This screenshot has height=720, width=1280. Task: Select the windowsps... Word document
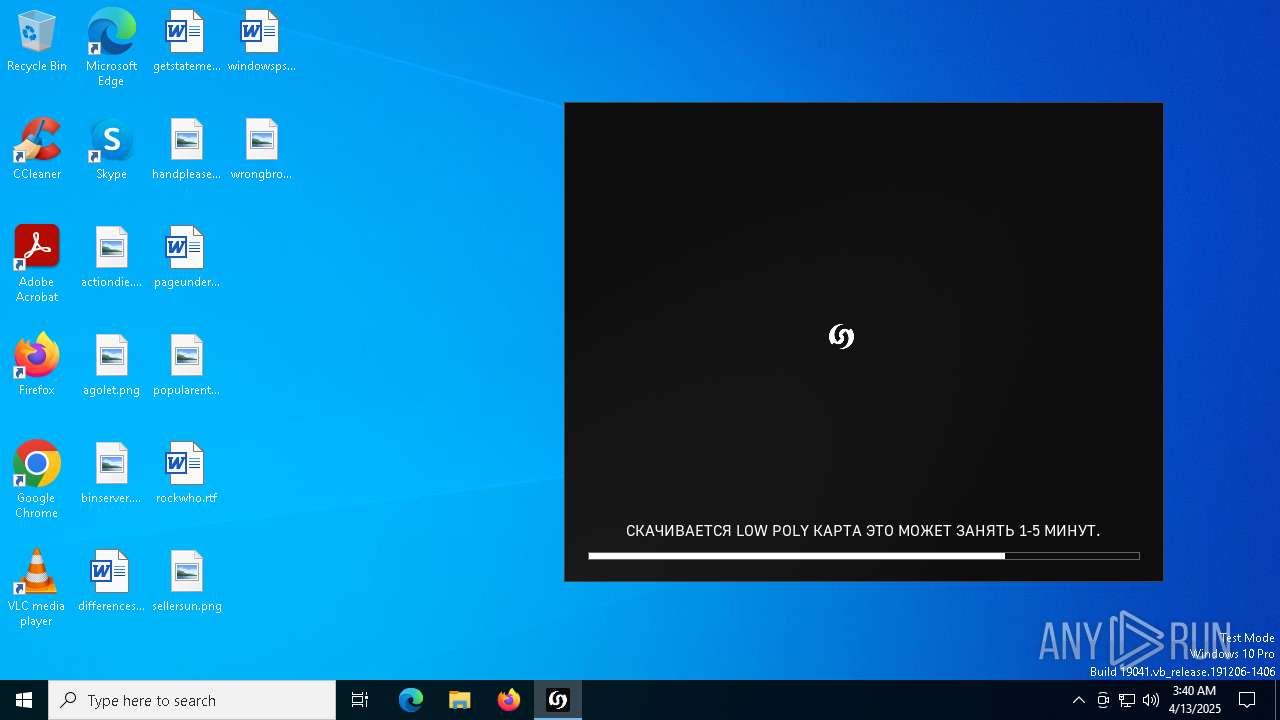(x=261, y=42)
